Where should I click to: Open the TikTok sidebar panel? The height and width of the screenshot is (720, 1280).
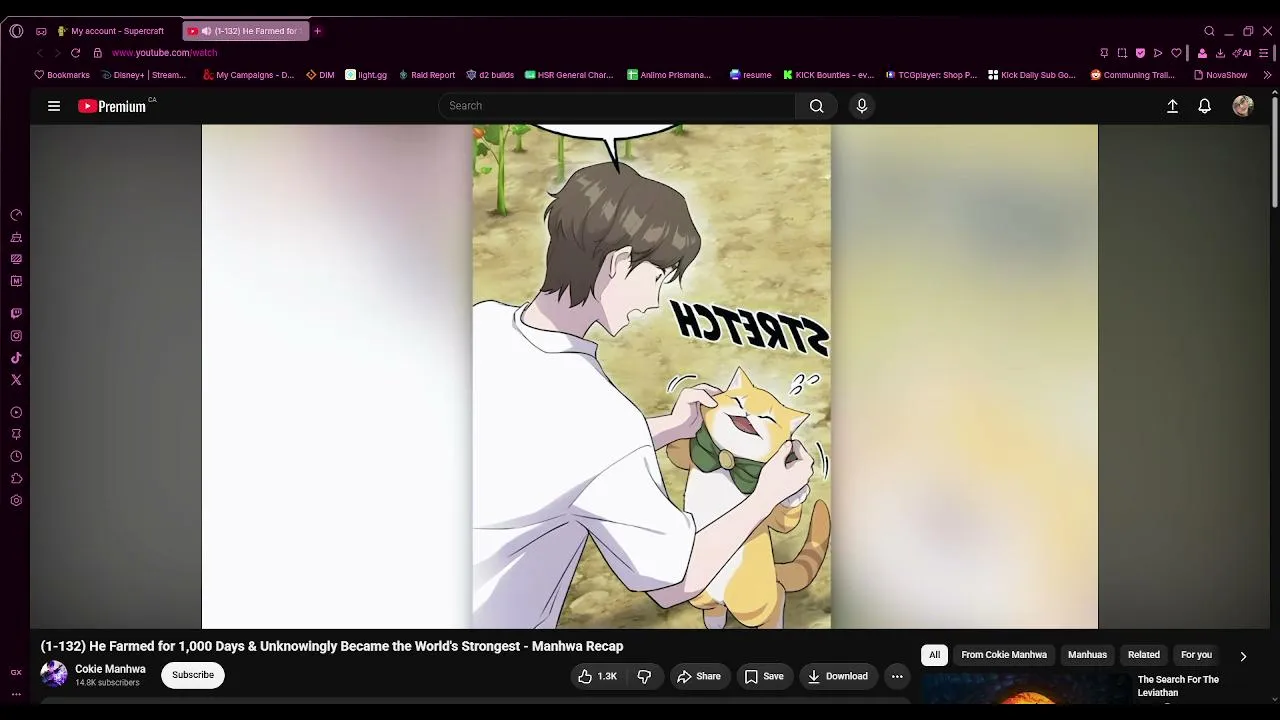[16, 358]
